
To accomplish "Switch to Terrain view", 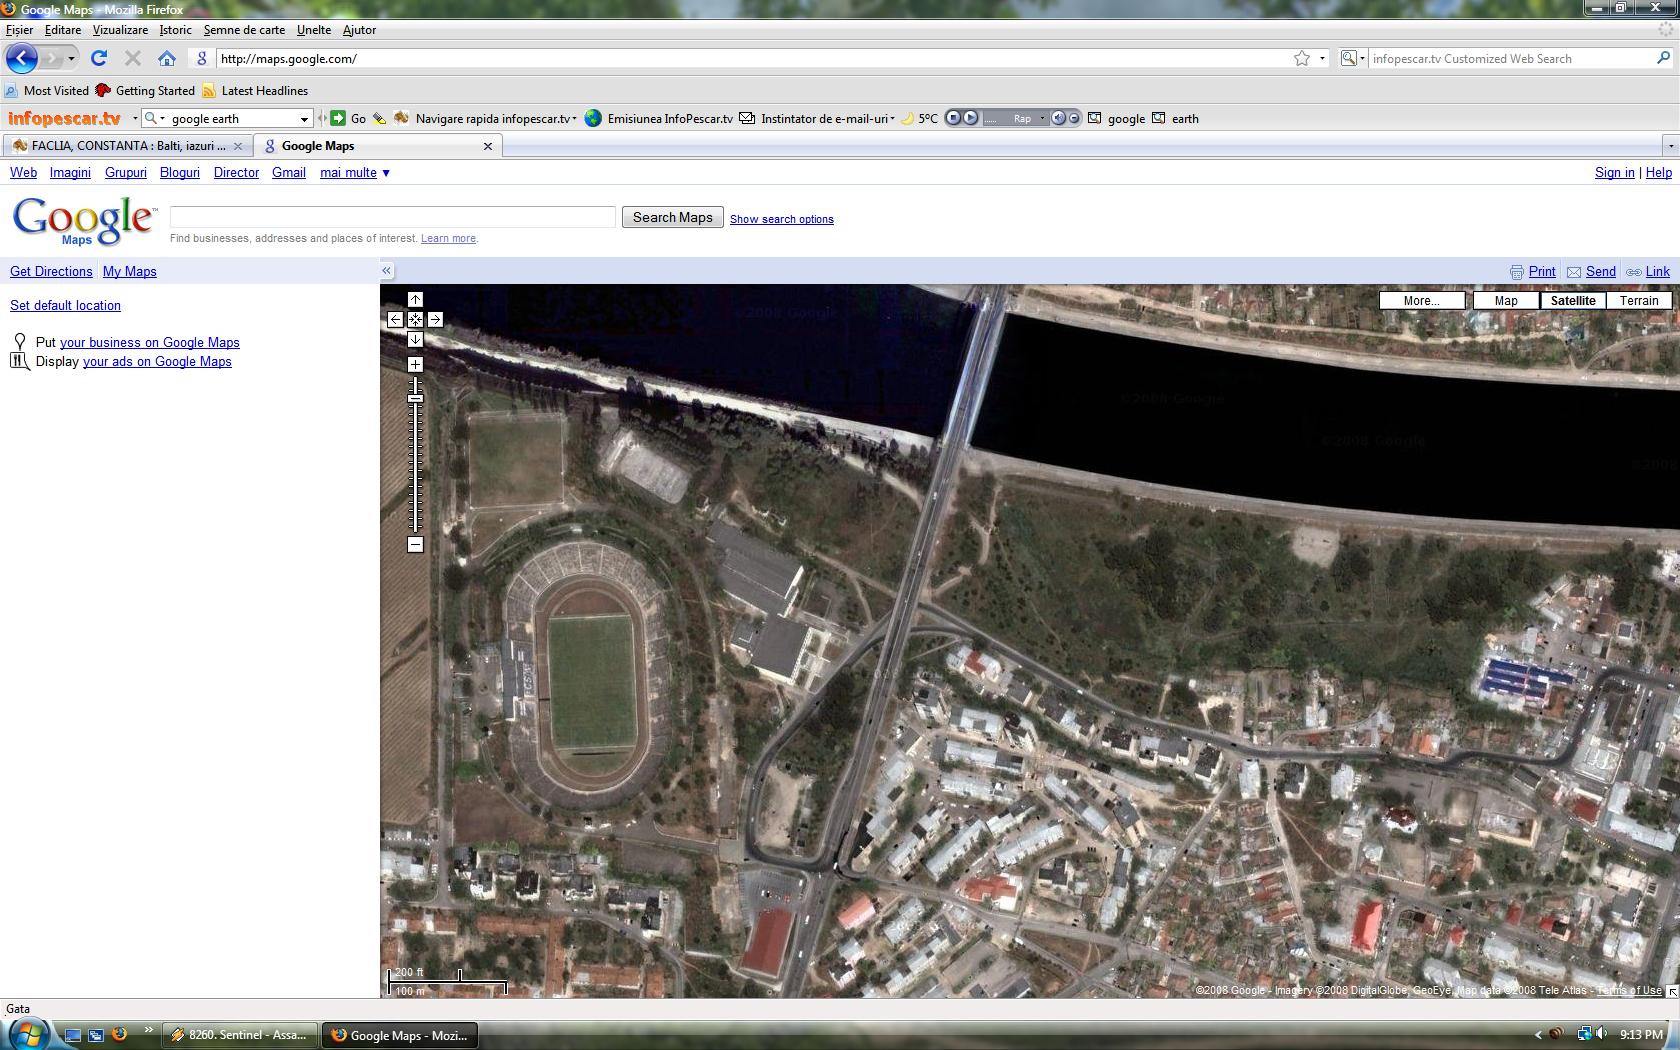I will coord(1638,301).
